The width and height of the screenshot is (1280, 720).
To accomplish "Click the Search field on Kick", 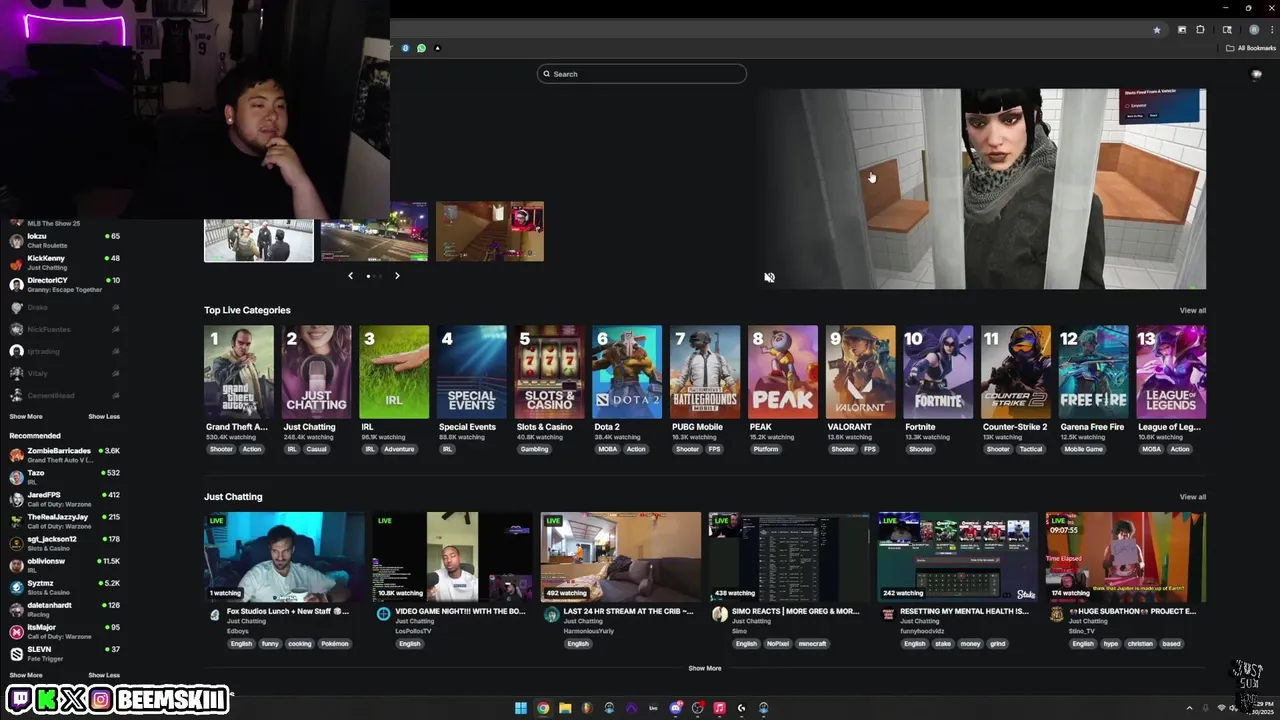I will point(642,74).
